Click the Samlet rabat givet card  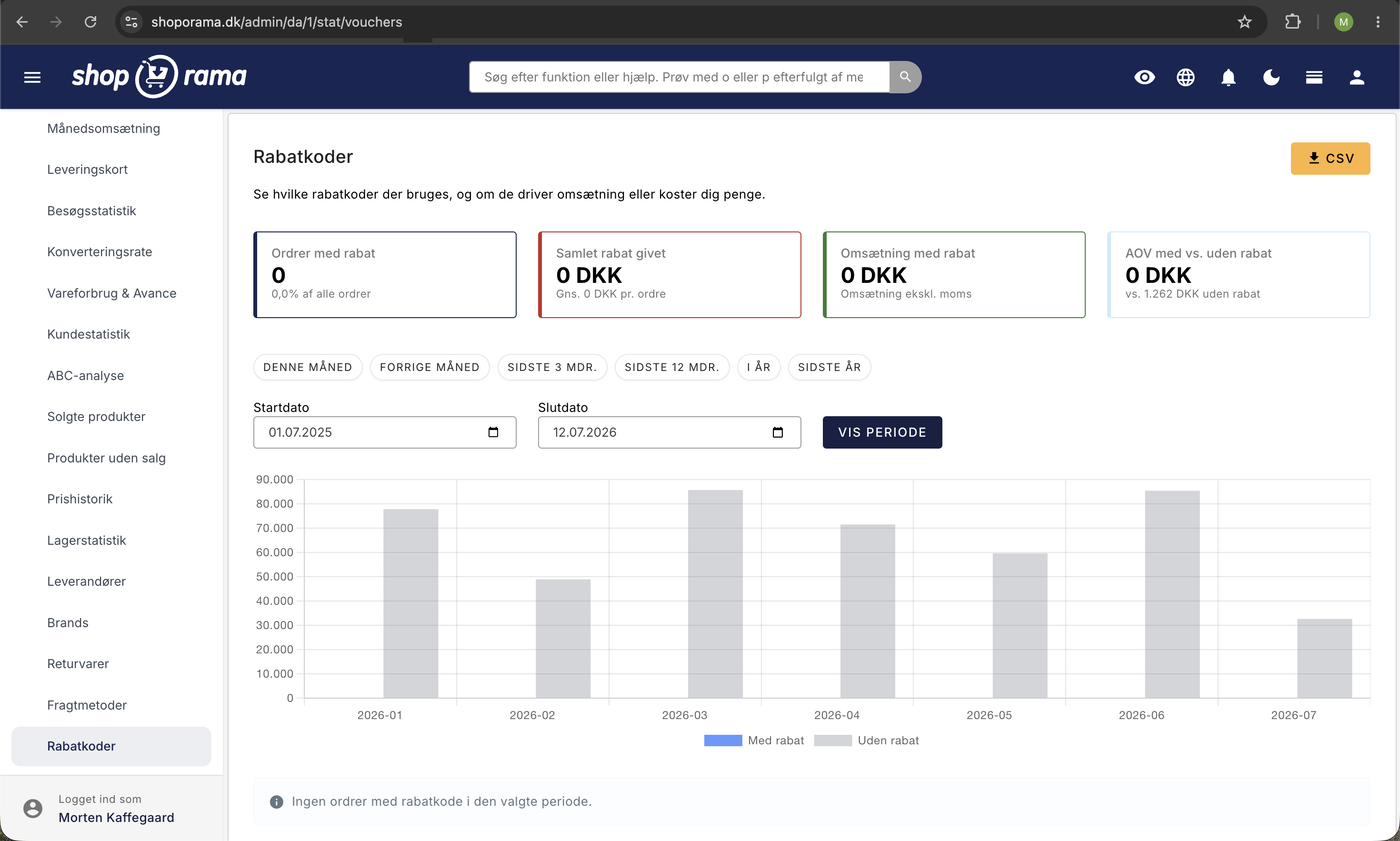tap(669, 275)
